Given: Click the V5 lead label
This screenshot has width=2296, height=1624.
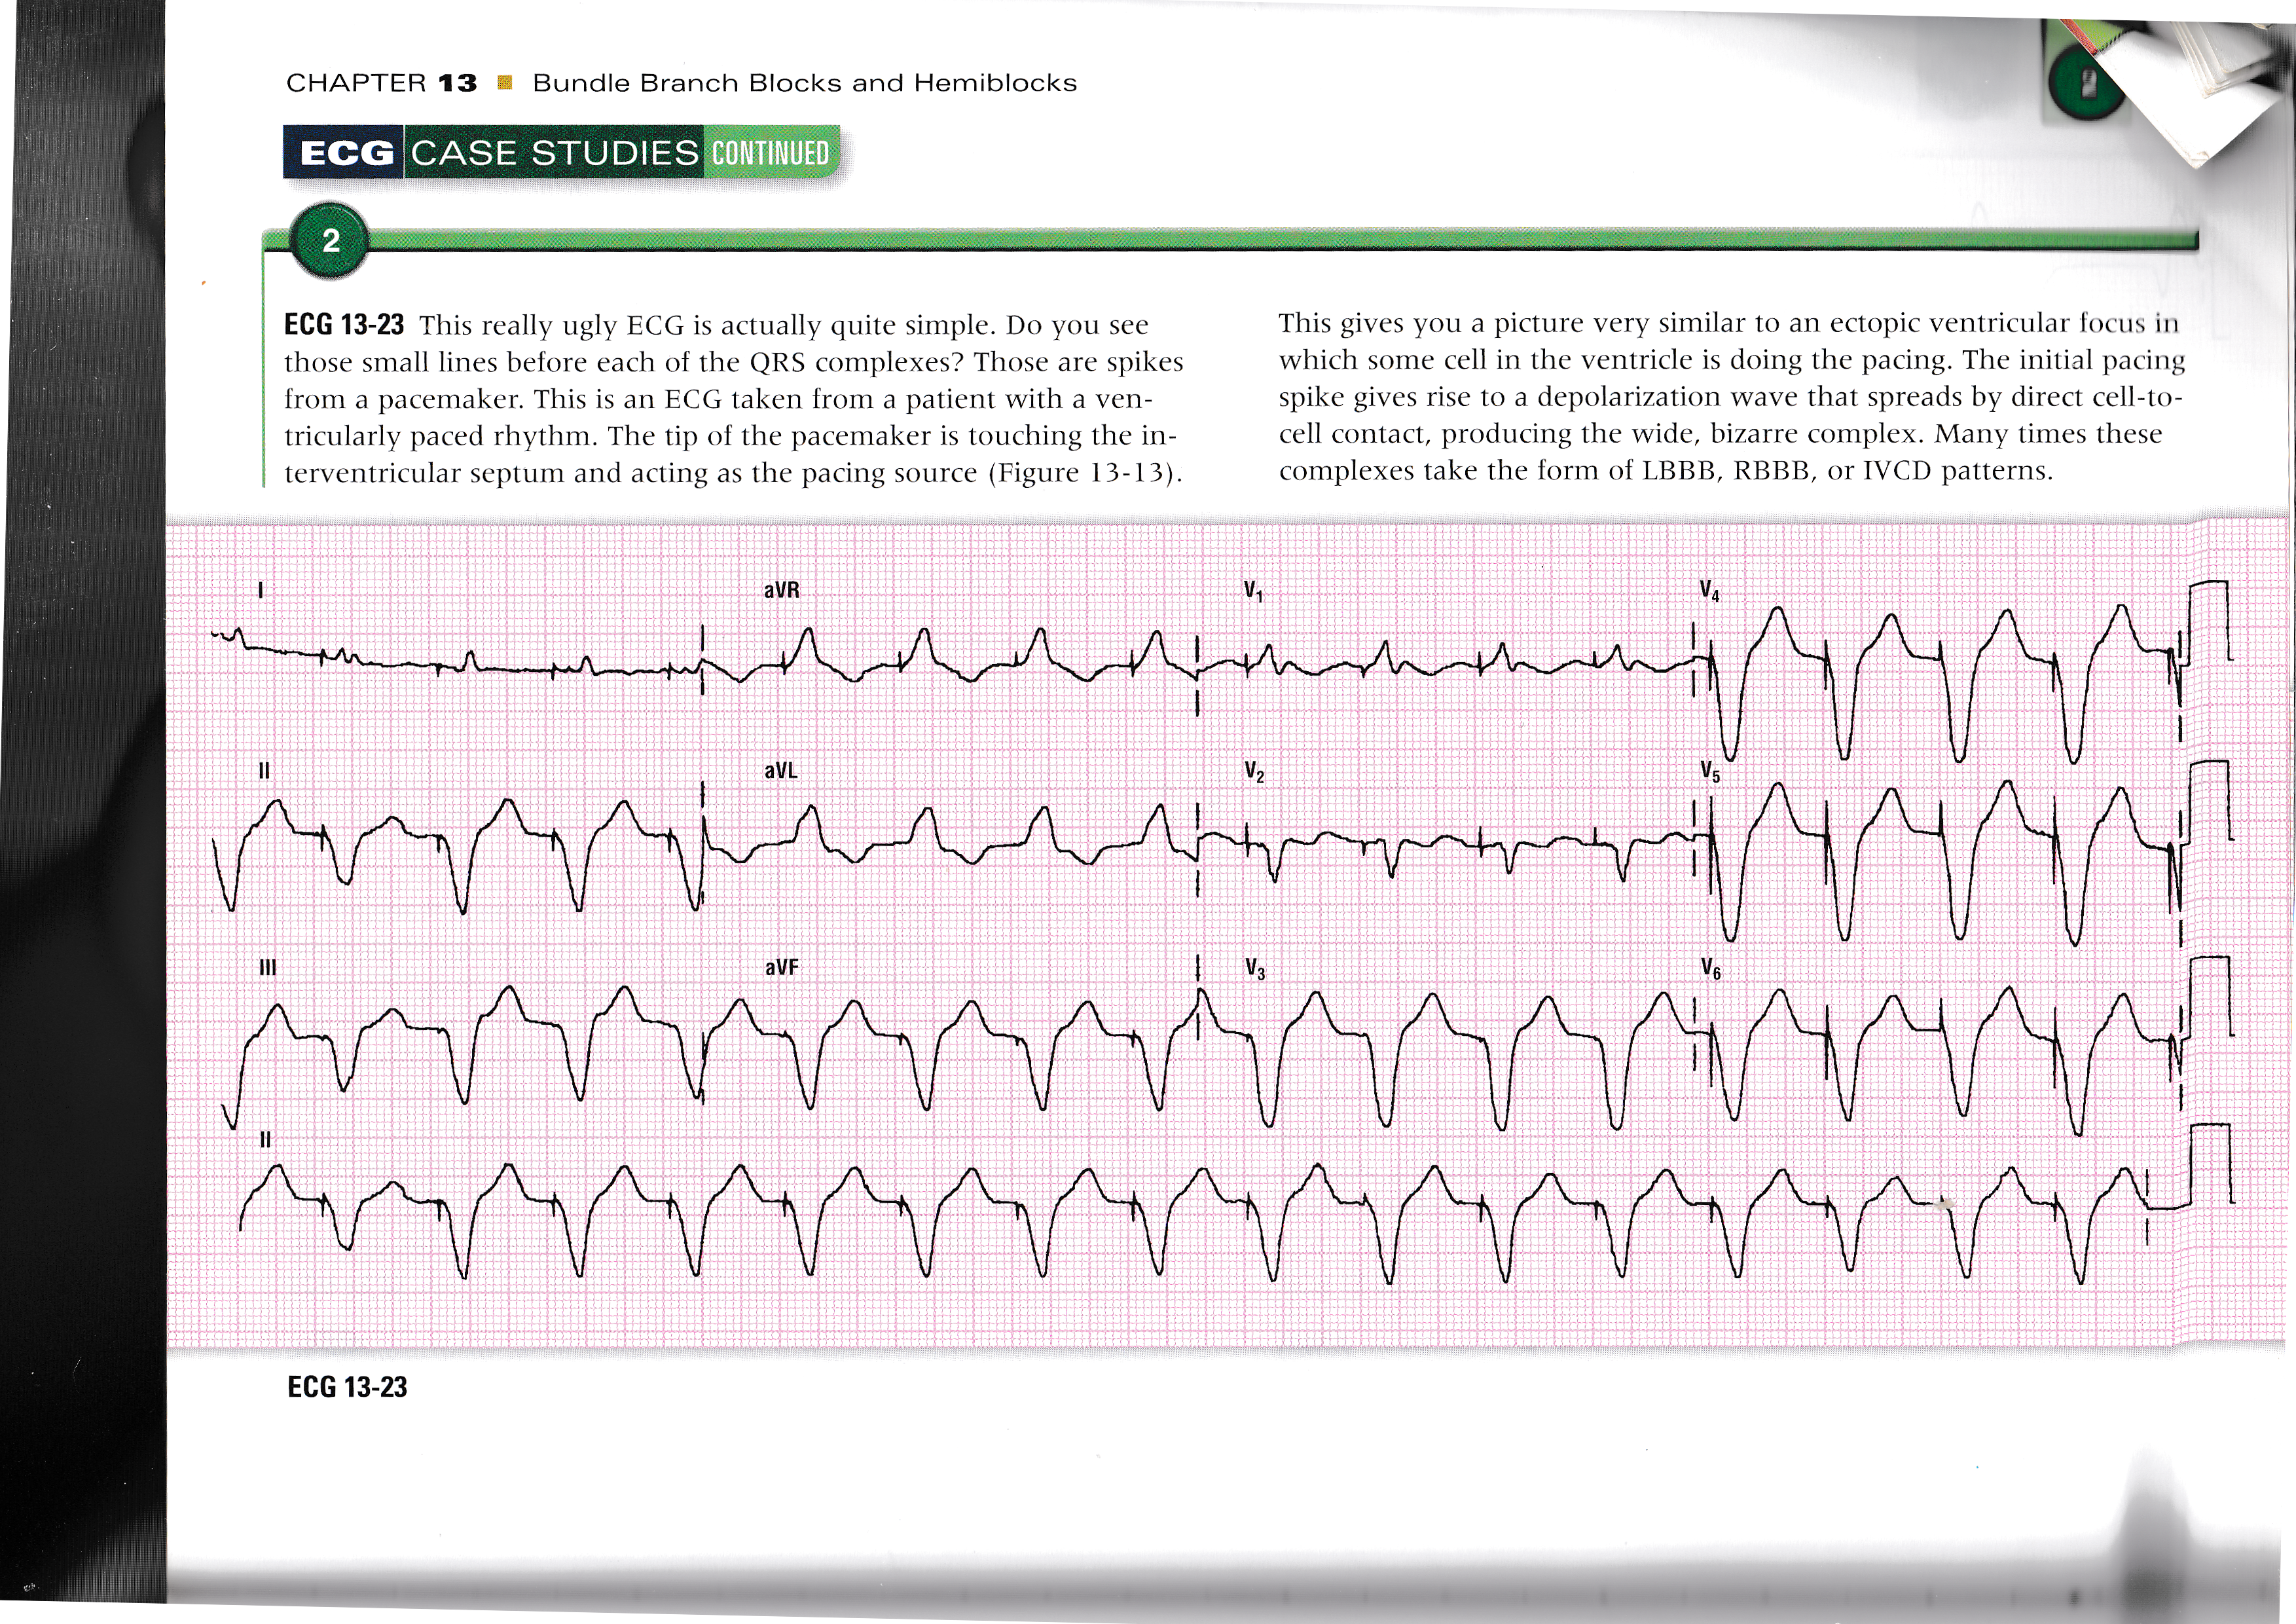Looking at the screenshot, I should tap(1709, 773).
